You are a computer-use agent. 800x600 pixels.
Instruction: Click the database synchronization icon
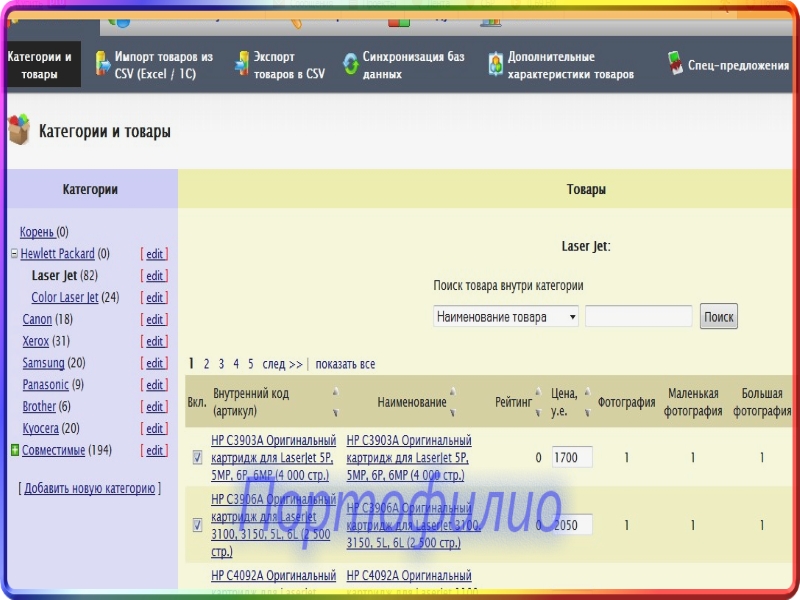coord(351,64)
